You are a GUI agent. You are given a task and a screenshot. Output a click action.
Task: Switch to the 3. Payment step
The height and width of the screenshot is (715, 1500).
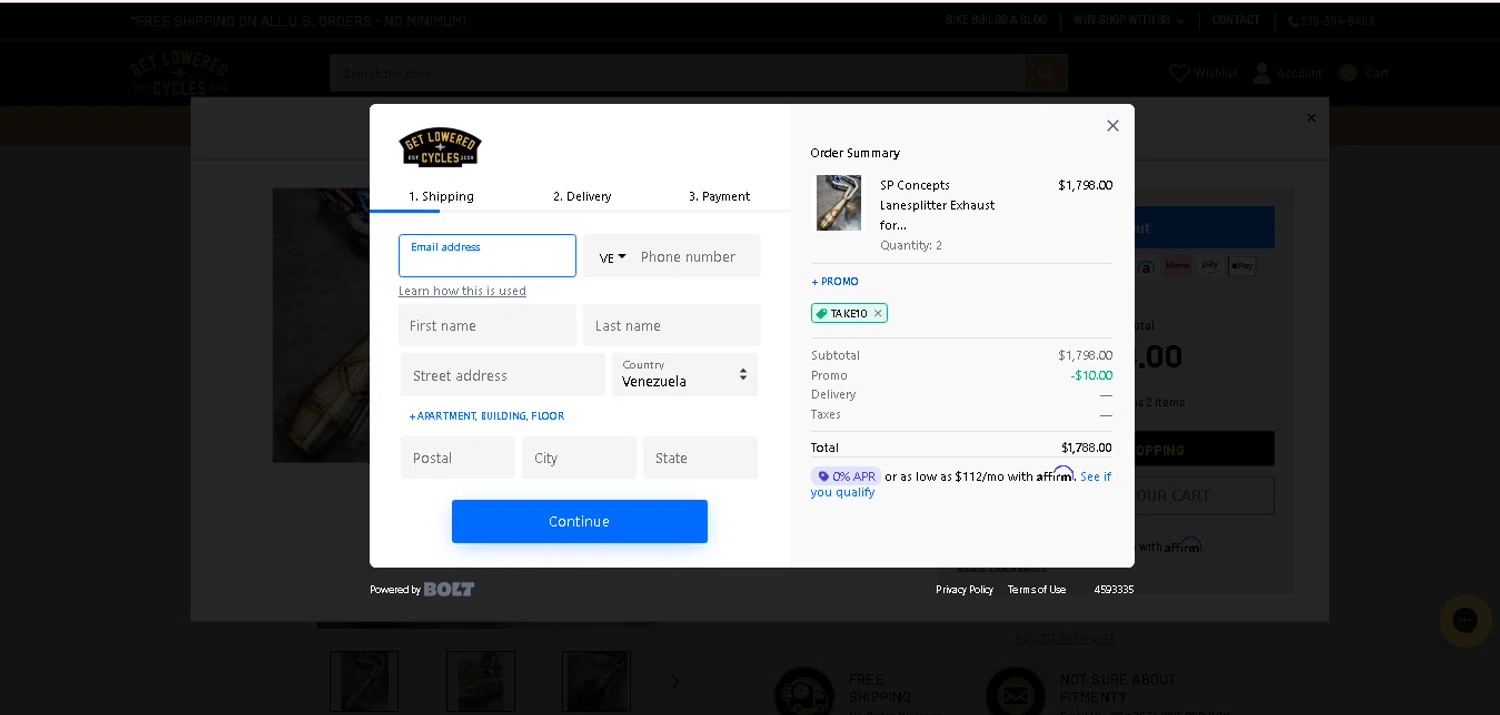(x=719, y=196)
